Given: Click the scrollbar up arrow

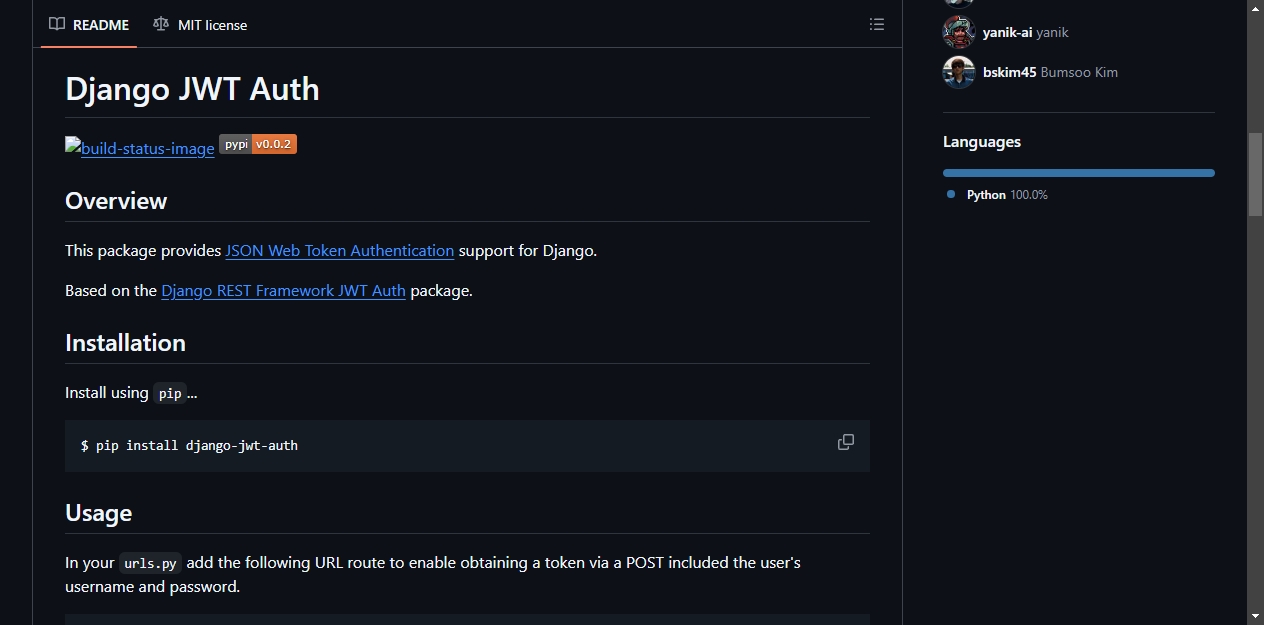Looking at the screenshot, I should (1255, 9).
